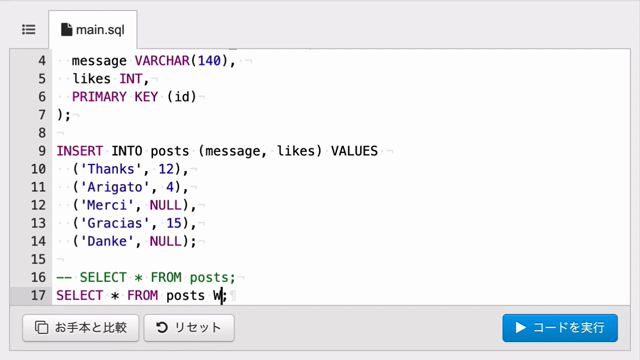Click VARCHAR keyword on line 4
The width and height of the screenshot is (640, 360).
pos(162,61)
